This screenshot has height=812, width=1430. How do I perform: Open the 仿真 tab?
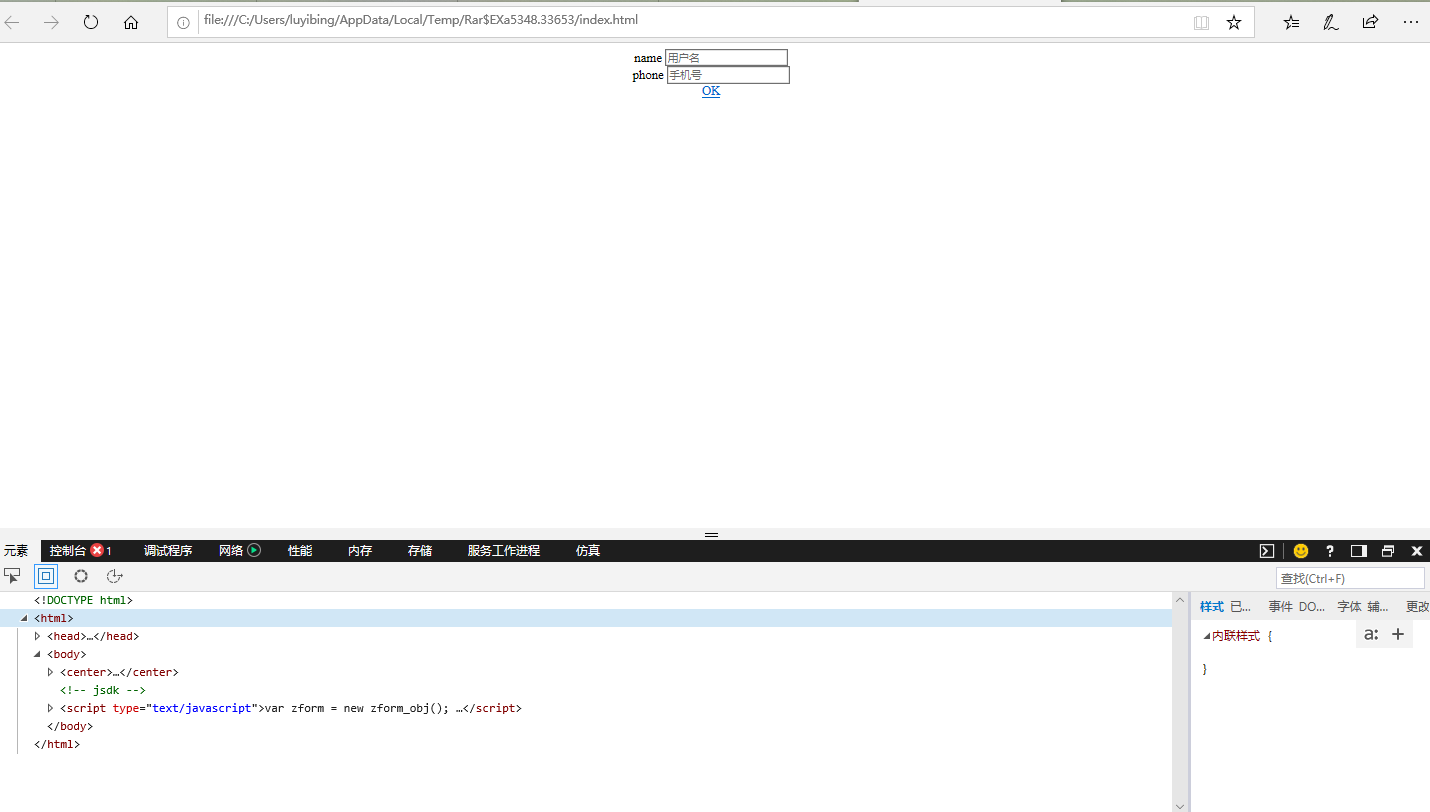point(588,551)
